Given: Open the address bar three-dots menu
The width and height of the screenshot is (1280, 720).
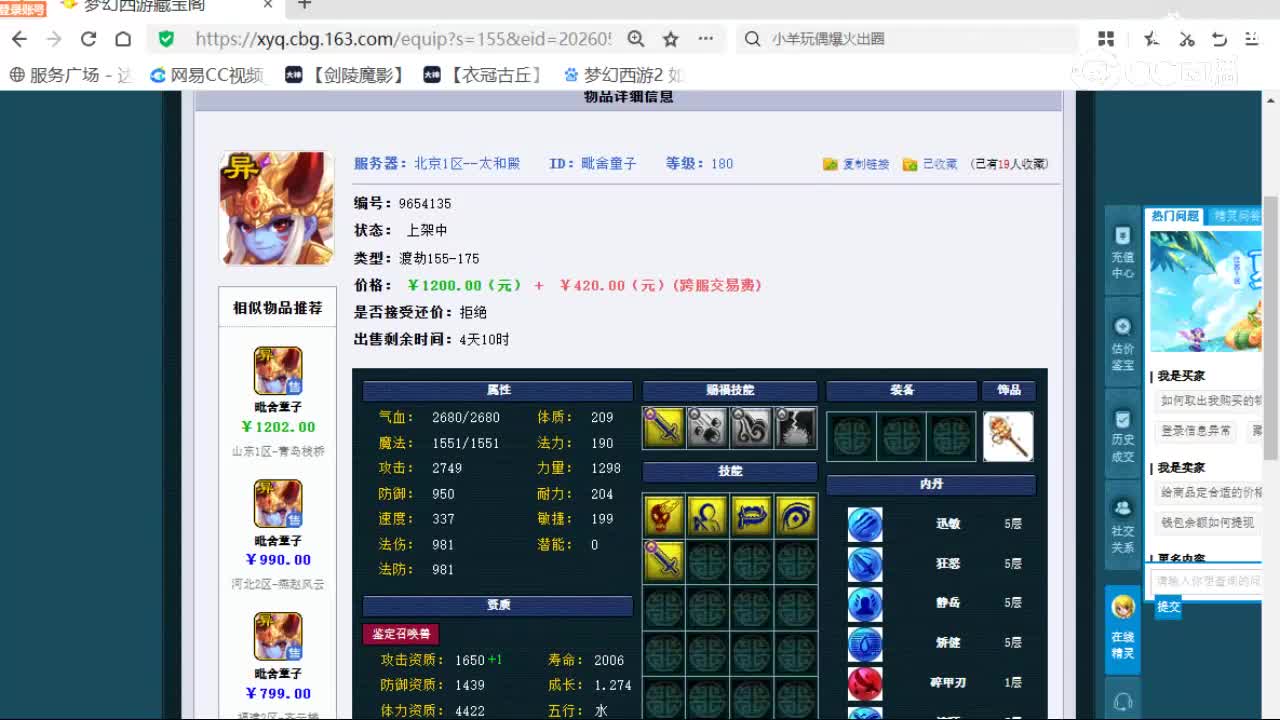Looking at the screenshot, I should coord(706,39).
